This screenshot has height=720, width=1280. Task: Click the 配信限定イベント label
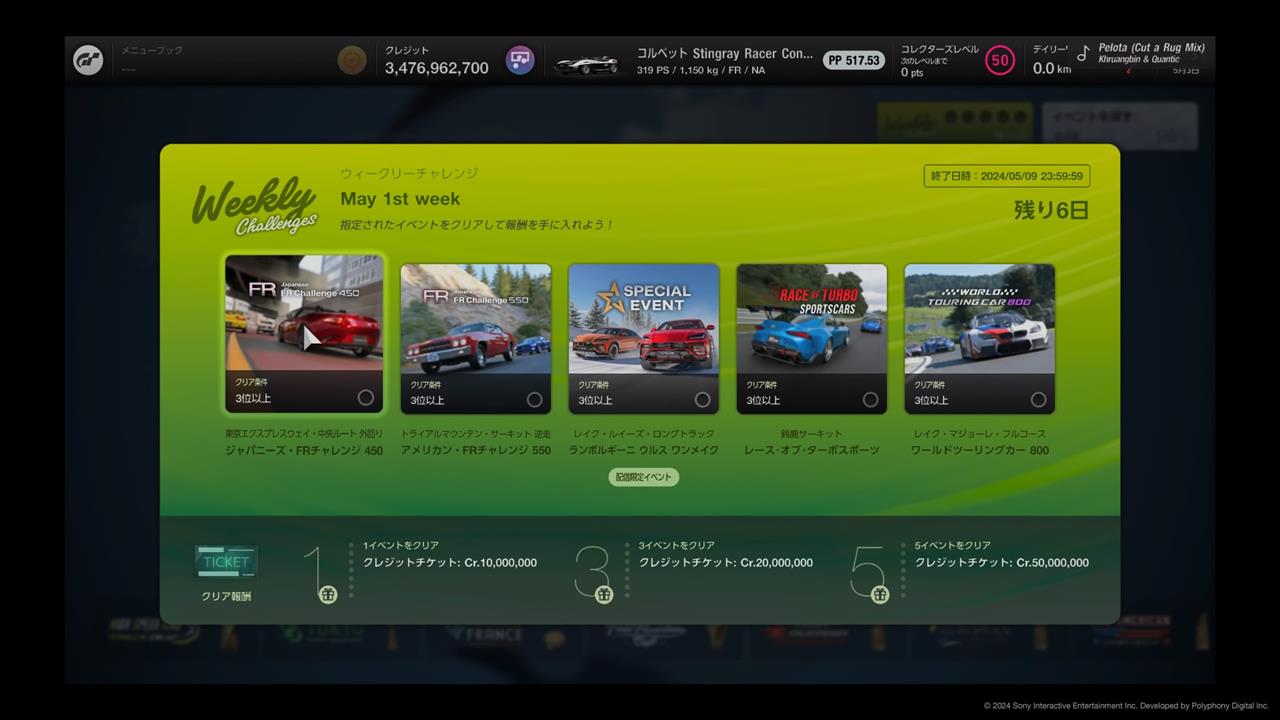click(644, 477)
